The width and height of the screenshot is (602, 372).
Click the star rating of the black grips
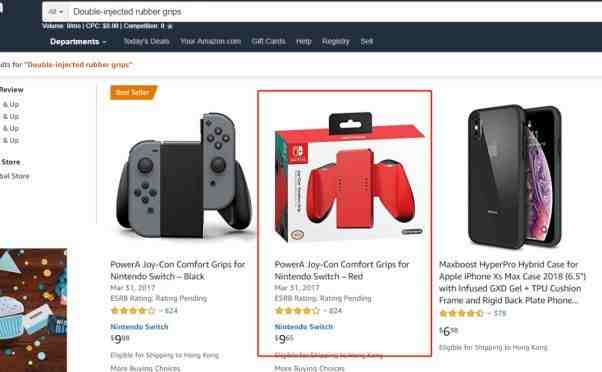point(133,311)
